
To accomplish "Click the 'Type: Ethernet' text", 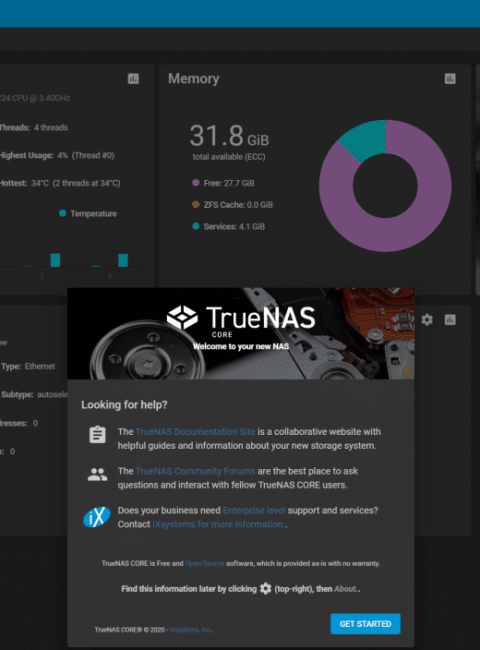I will click(x=28, y=366).
